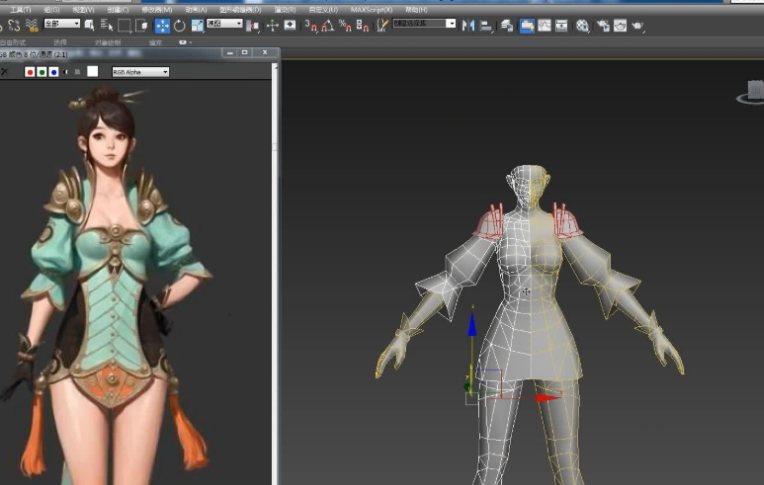Click the teapot Render Production icon

639,25
